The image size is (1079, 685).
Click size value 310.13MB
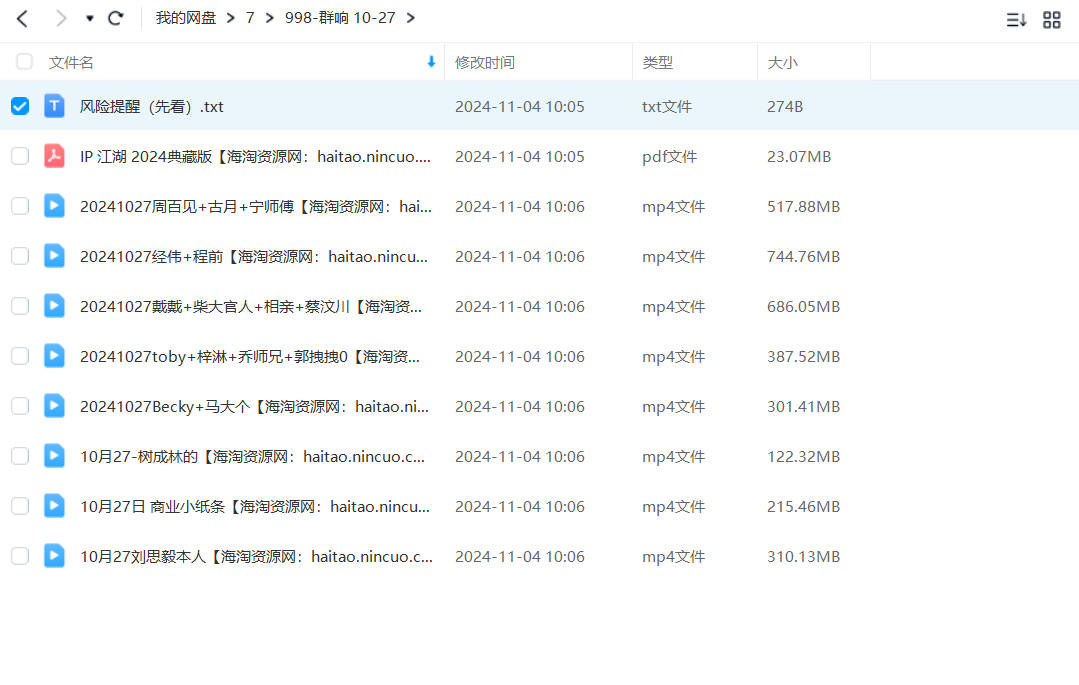pyautogui.click(x=804, y=556)
